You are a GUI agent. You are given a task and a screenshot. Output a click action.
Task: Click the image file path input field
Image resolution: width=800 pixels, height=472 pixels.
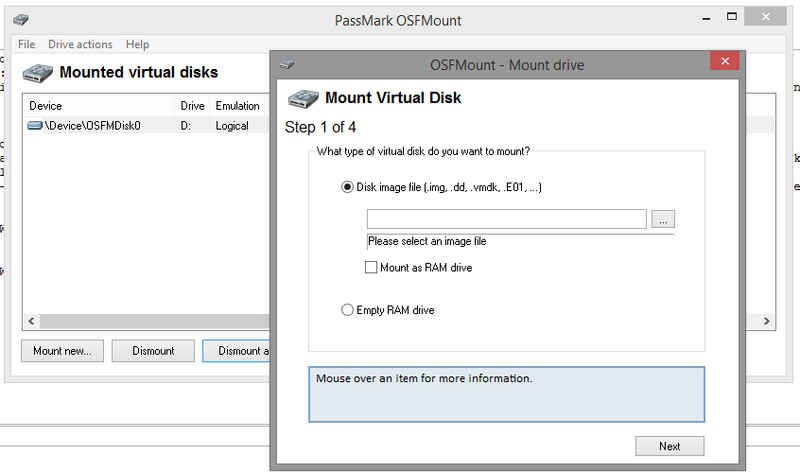[x=506, y=218]
